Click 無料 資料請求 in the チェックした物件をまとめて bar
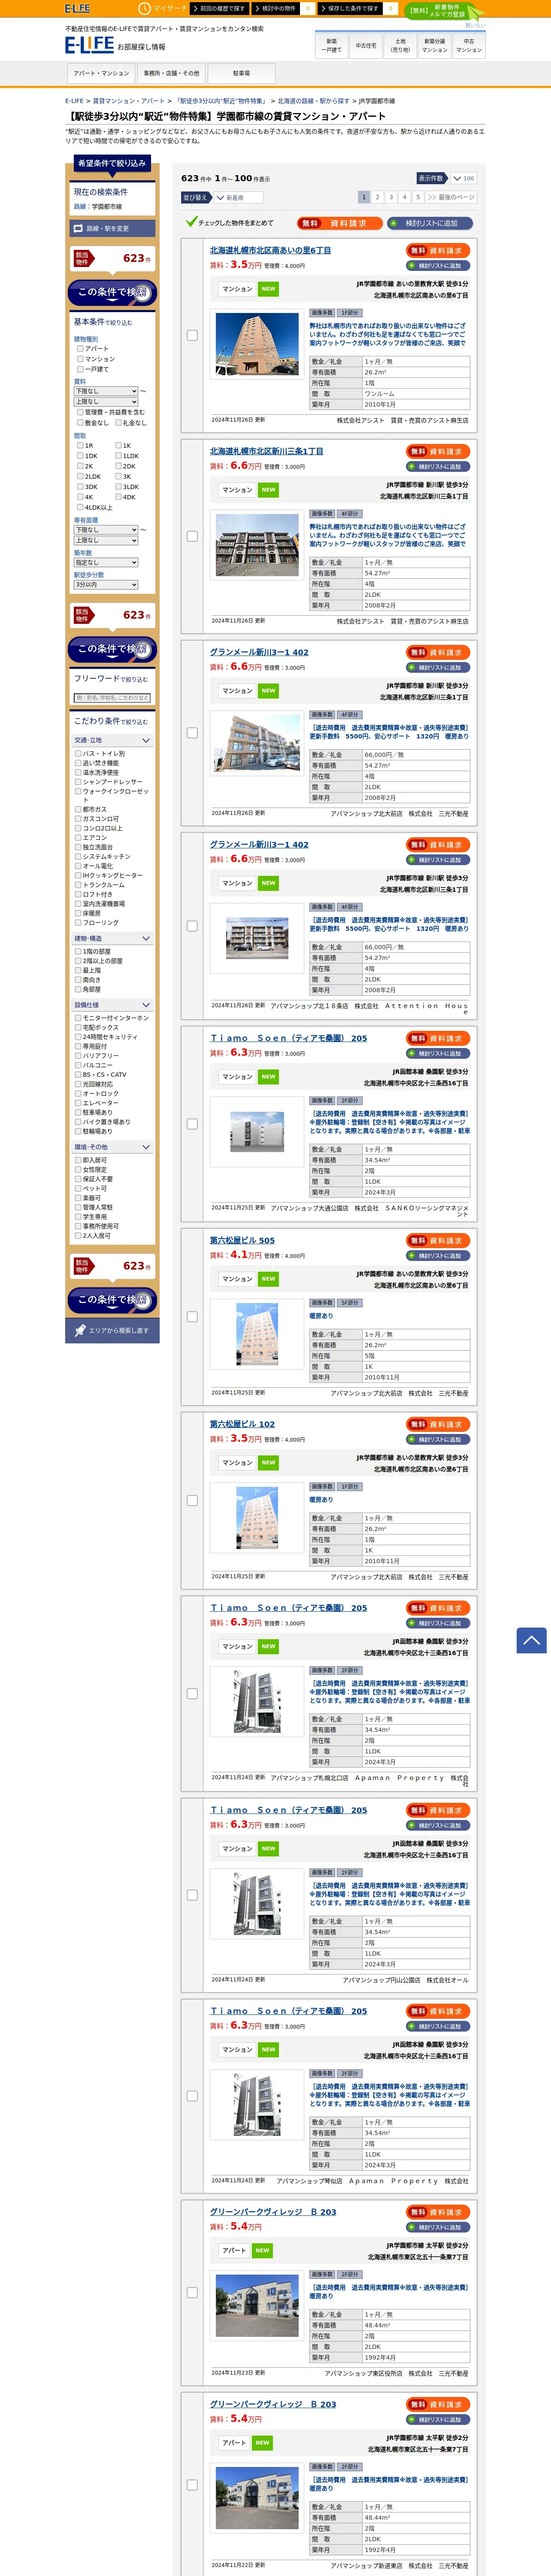Screen dimensions: 551x2576 pos(340,223)
